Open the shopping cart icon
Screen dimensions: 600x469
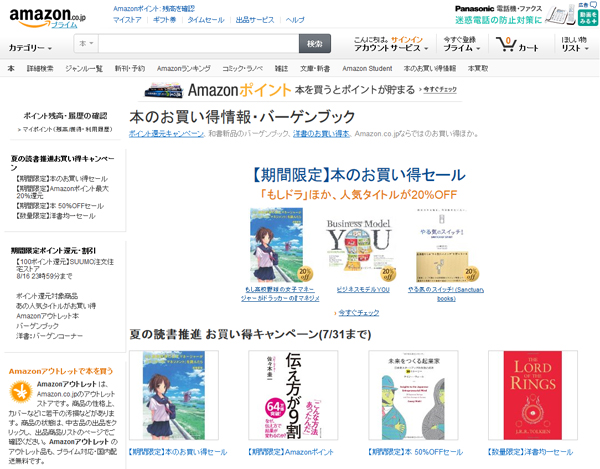[506, 44]
